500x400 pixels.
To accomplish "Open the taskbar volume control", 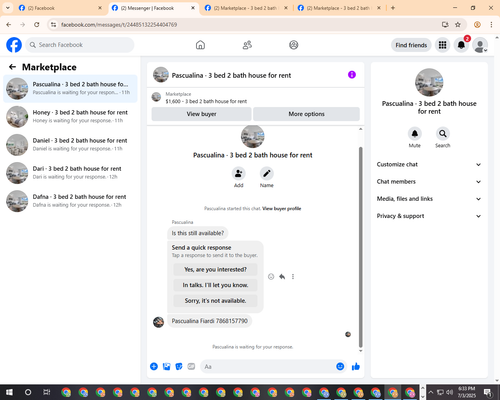I will point(450,392).
